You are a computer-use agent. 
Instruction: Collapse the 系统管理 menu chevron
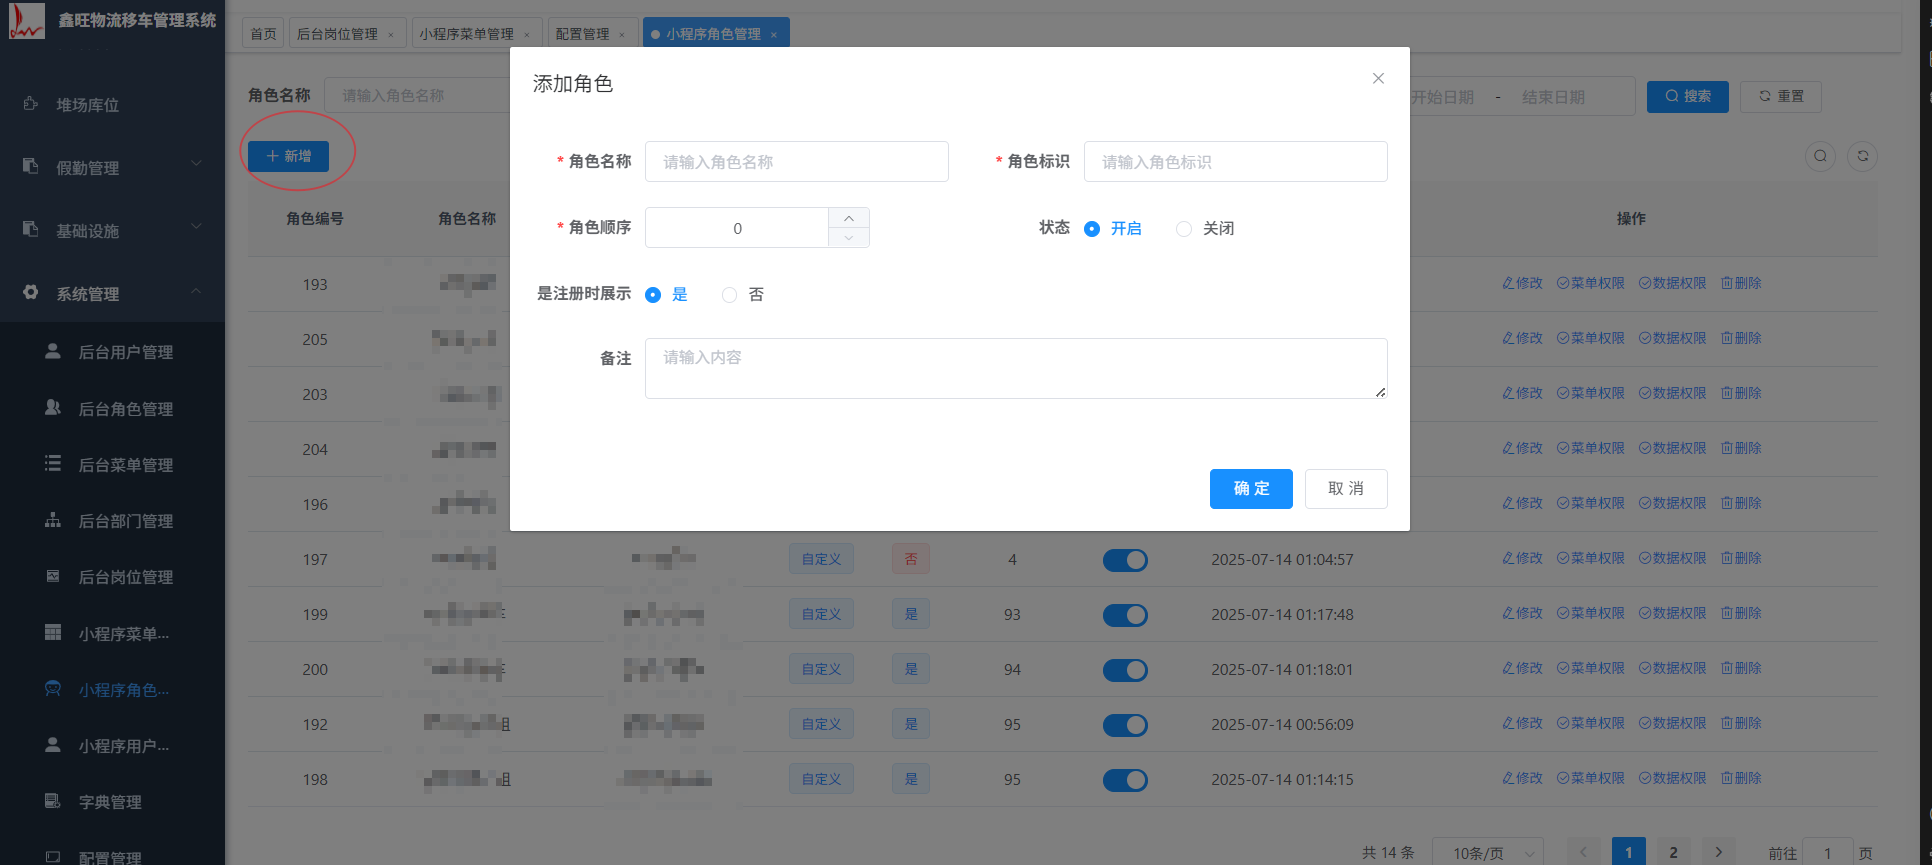196,290
